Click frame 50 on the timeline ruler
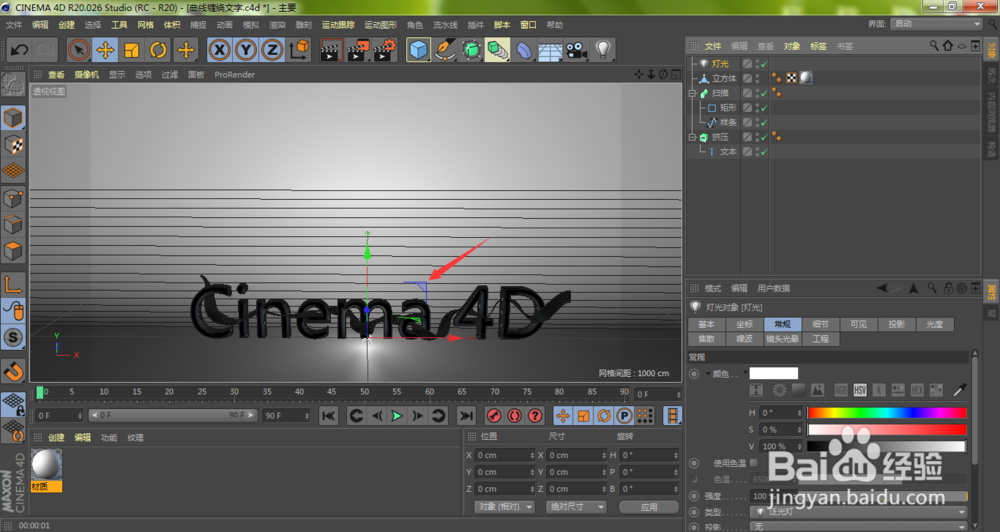This screenshot has width=1000, height=532. 364,392
